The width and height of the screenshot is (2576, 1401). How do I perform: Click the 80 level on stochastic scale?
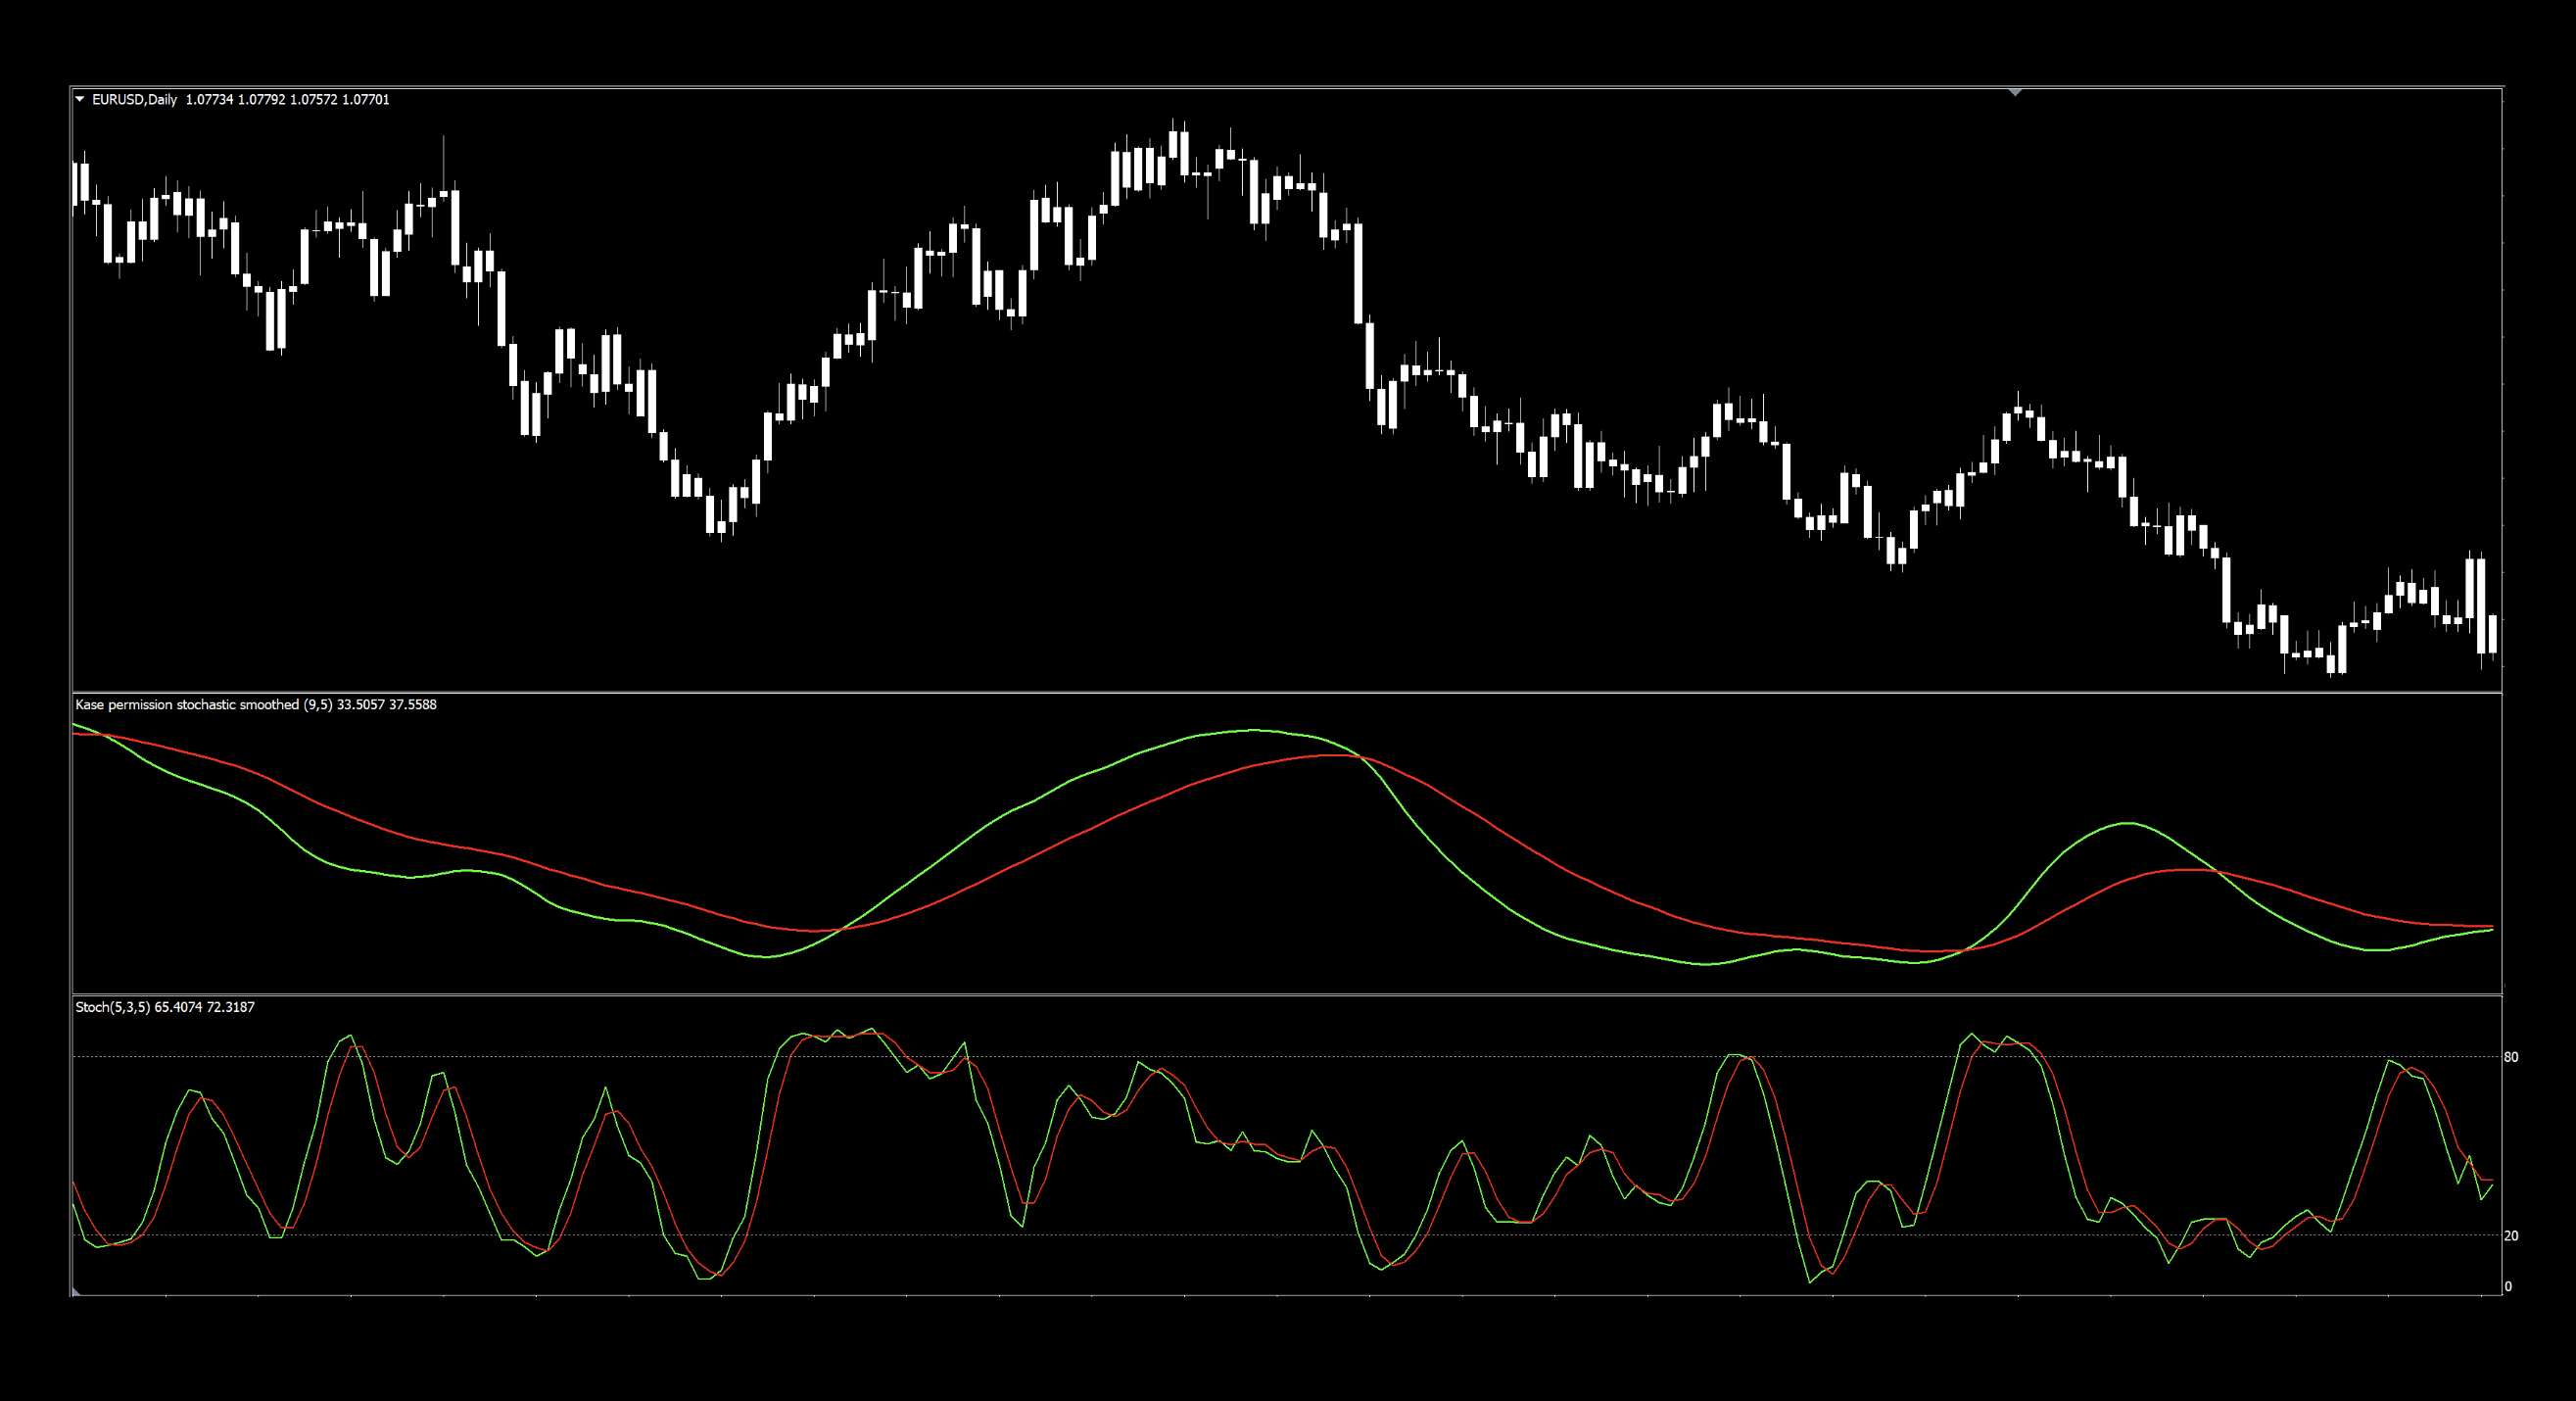click(2511, 1057)
